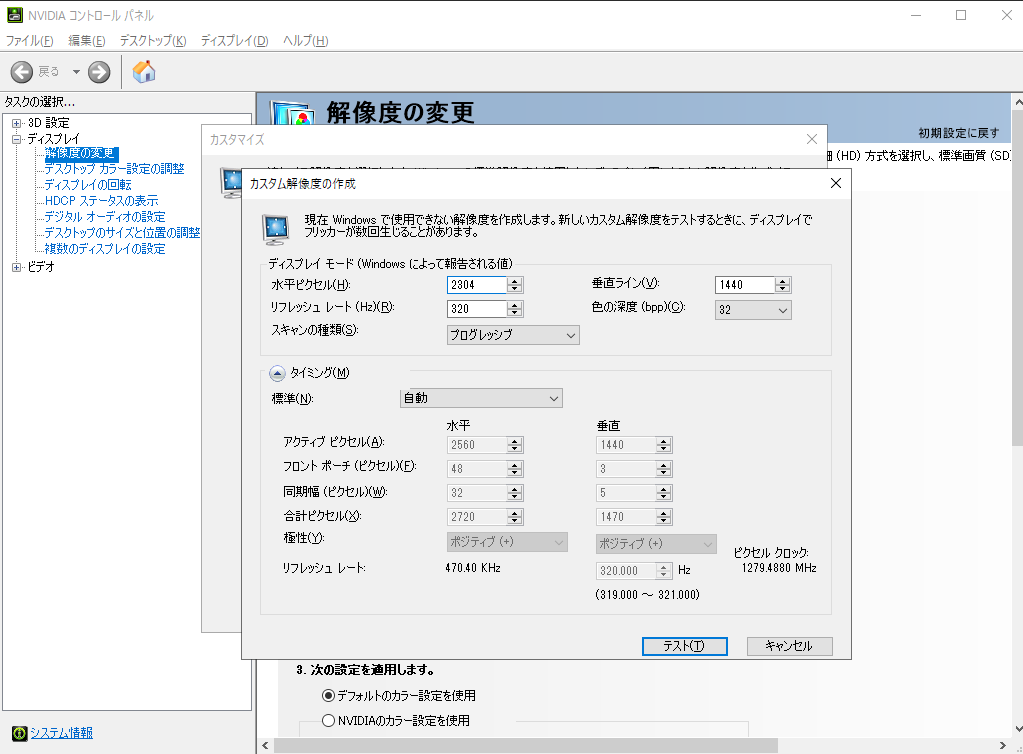
Task: Click monitor icon in custom resolution dialog
Action: 274,229
